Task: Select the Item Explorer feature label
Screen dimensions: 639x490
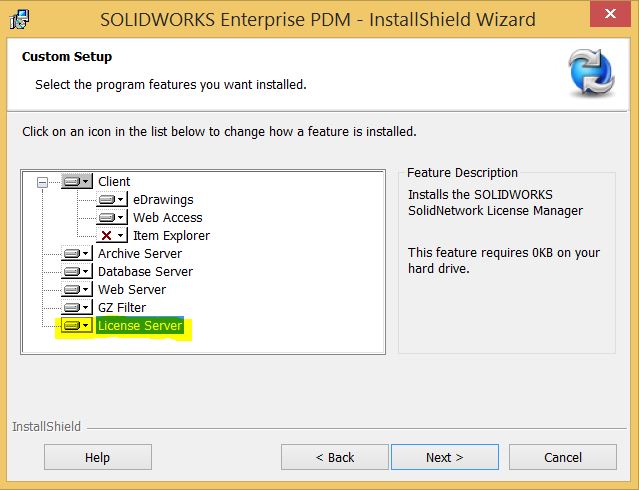Action: tap(171, 235)
